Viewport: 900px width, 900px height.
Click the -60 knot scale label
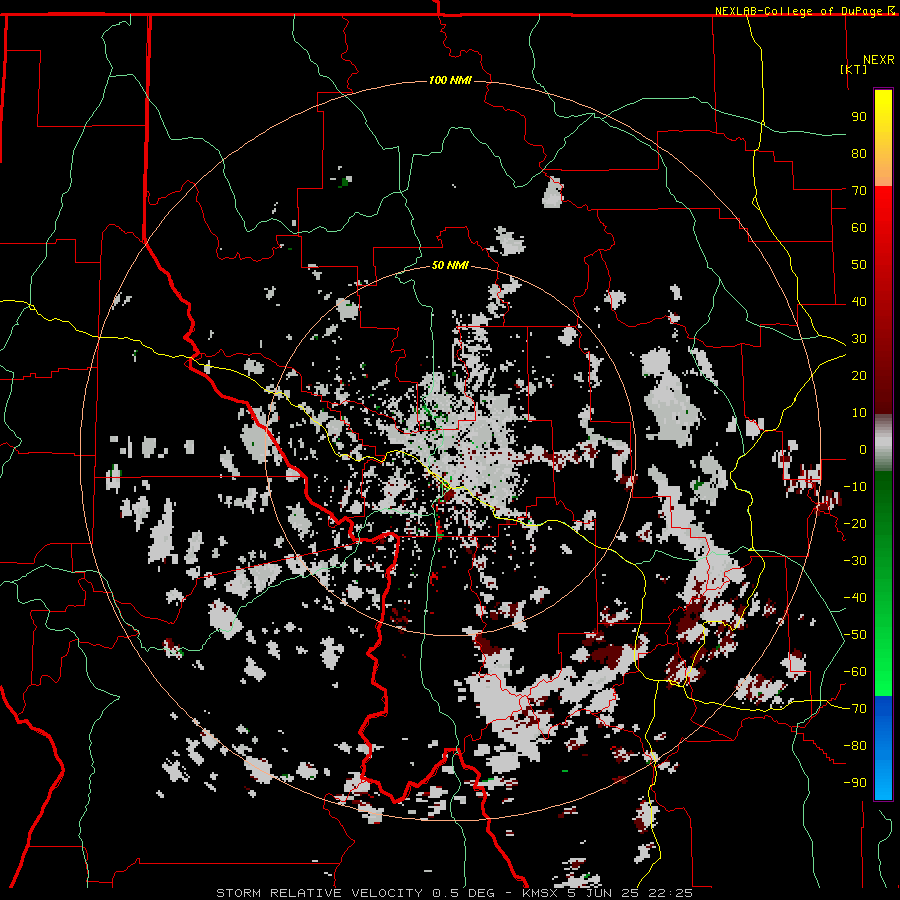click(855, 672)
